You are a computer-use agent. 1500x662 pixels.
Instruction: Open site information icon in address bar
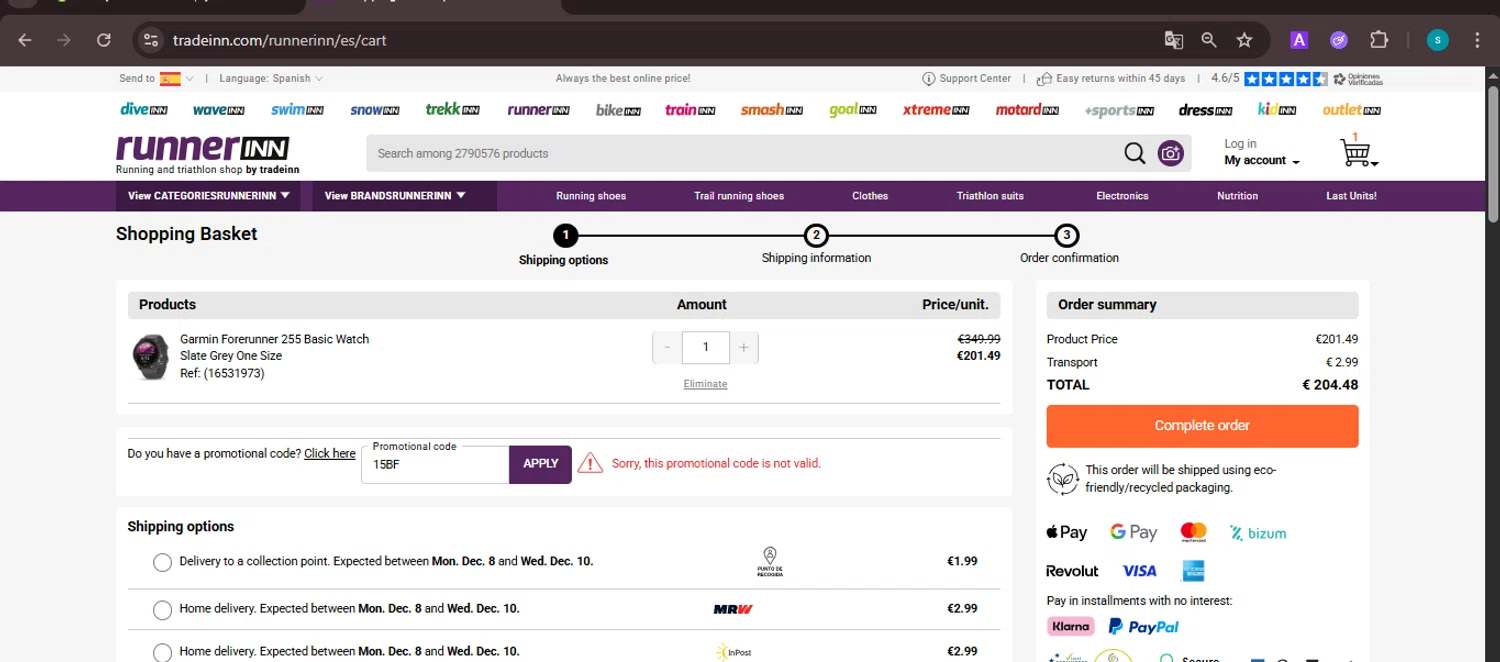point(151,40)
